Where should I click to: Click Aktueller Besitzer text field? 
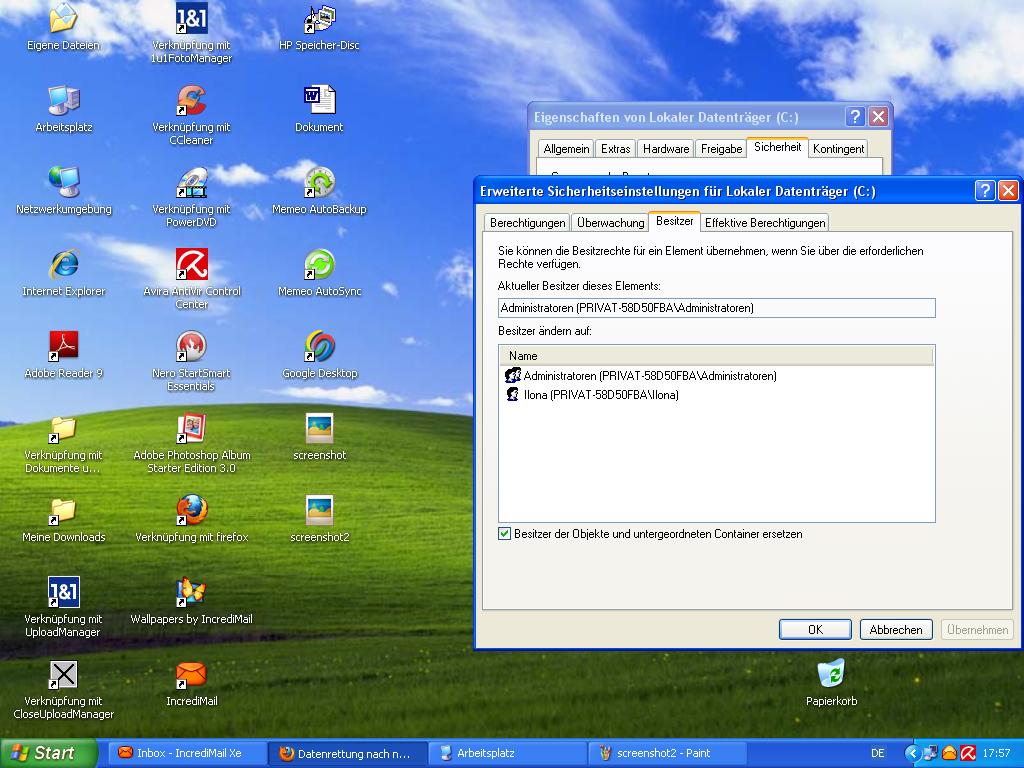(716, 308)
